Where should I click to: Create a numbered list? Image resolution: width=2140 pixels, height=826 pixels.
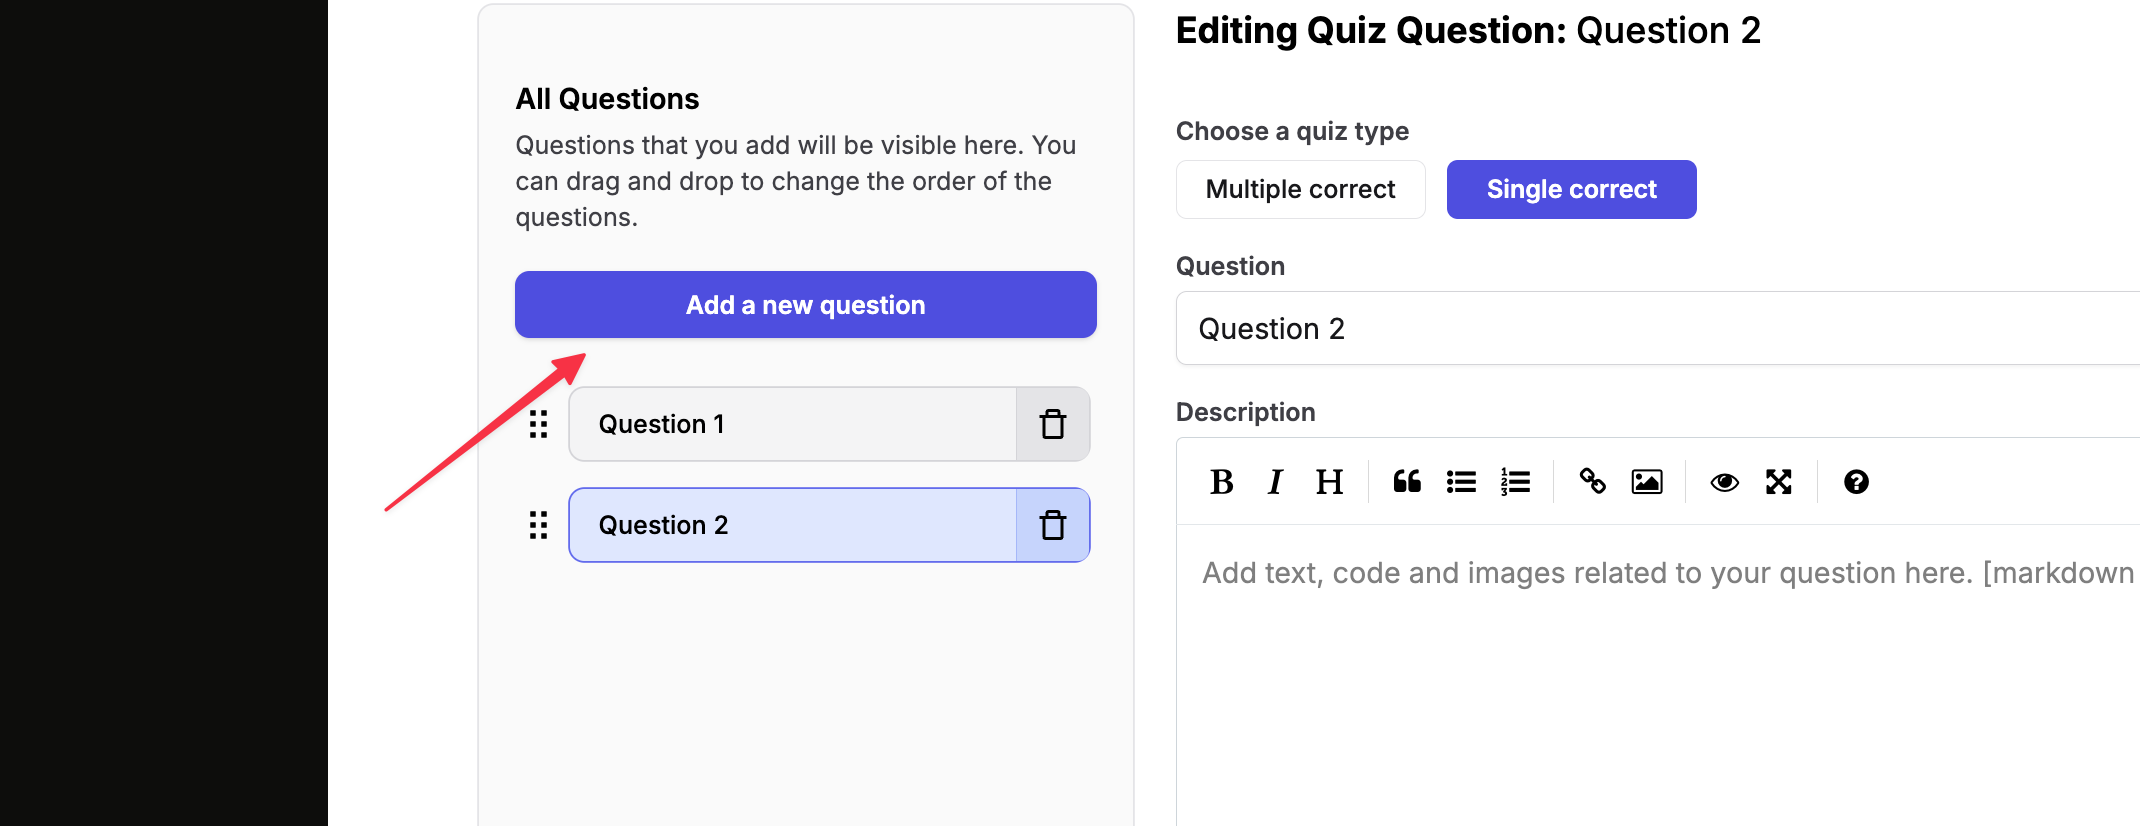1515,482
